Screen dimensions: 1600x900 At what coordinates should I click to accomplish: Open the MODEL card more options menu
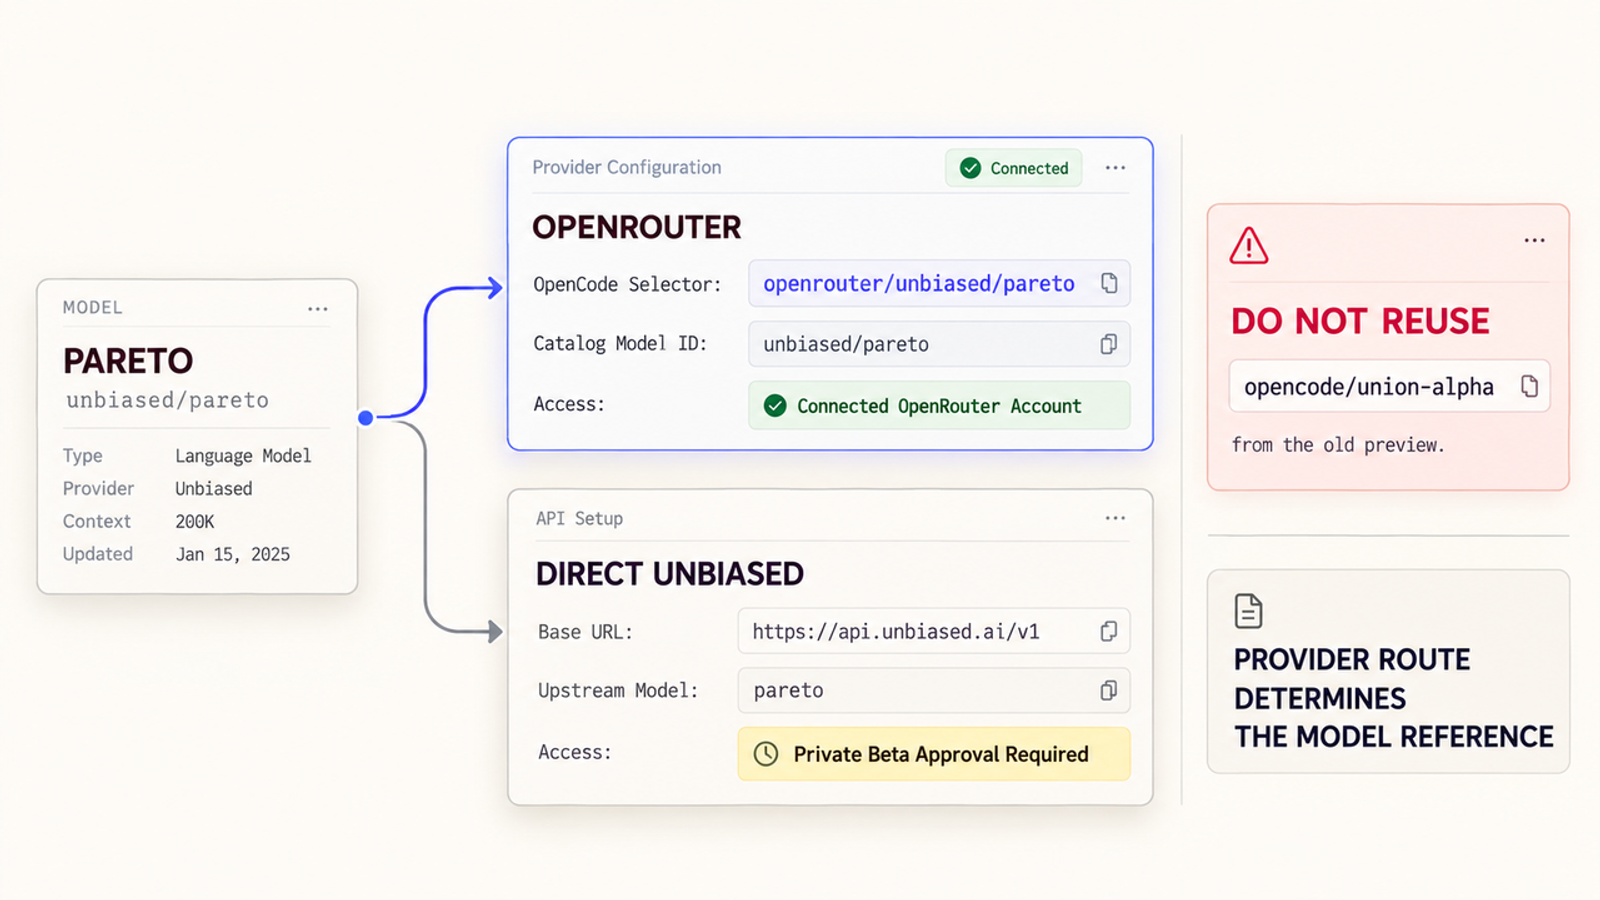[318, 309]
